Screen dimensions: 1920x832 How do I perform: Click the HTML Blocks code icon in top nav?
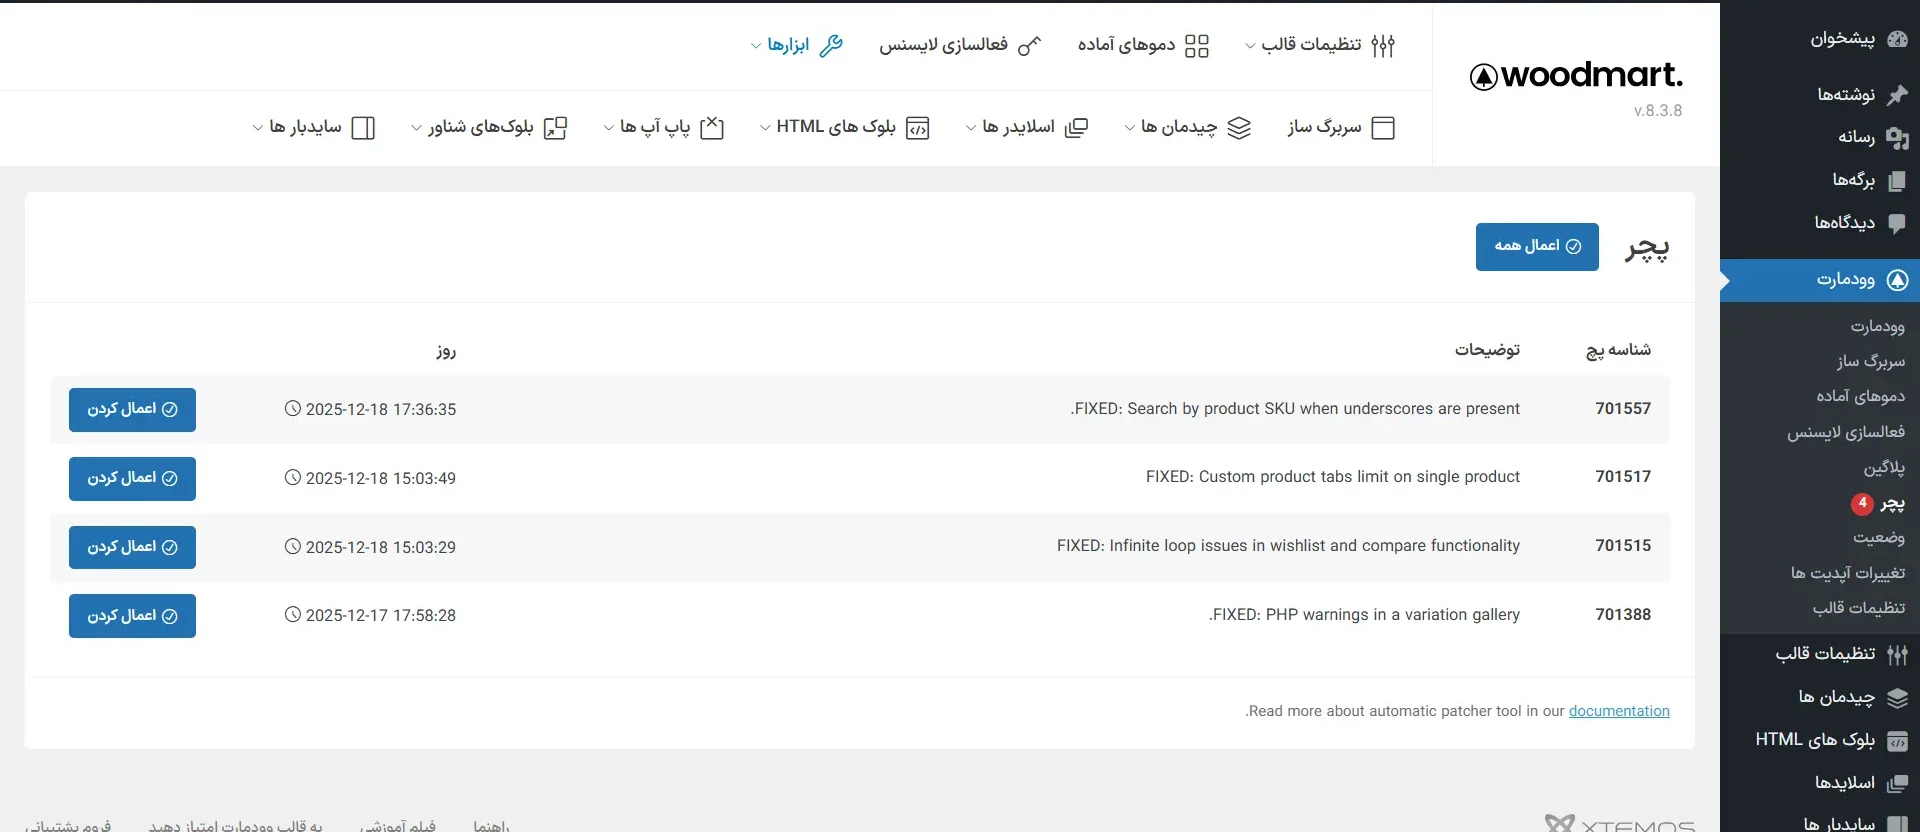click(x=917, y=128)
